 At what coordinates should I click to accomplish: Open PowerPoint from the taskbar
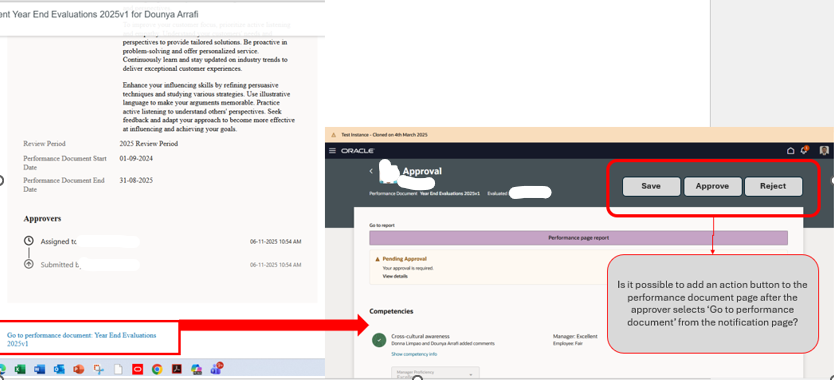pyautogui.click(x=79, y=369)
